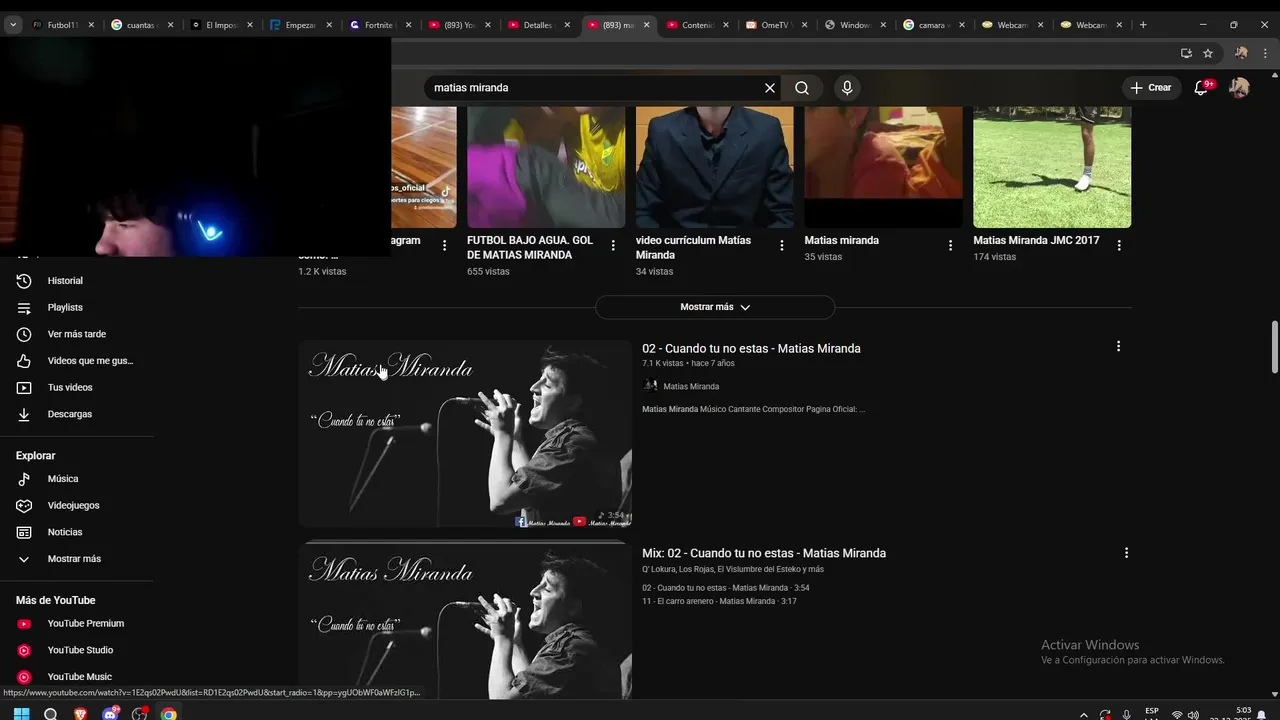
Task: Click the YouTube Studio logo icon
Action: (24, 650)
